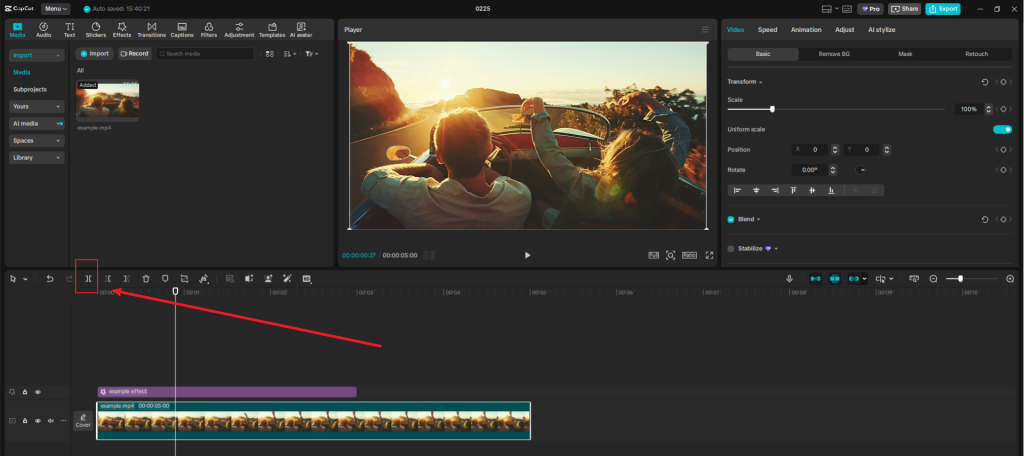Undo the last timeline action
This screenshot has width=1024, height=456.
point(50,278)
